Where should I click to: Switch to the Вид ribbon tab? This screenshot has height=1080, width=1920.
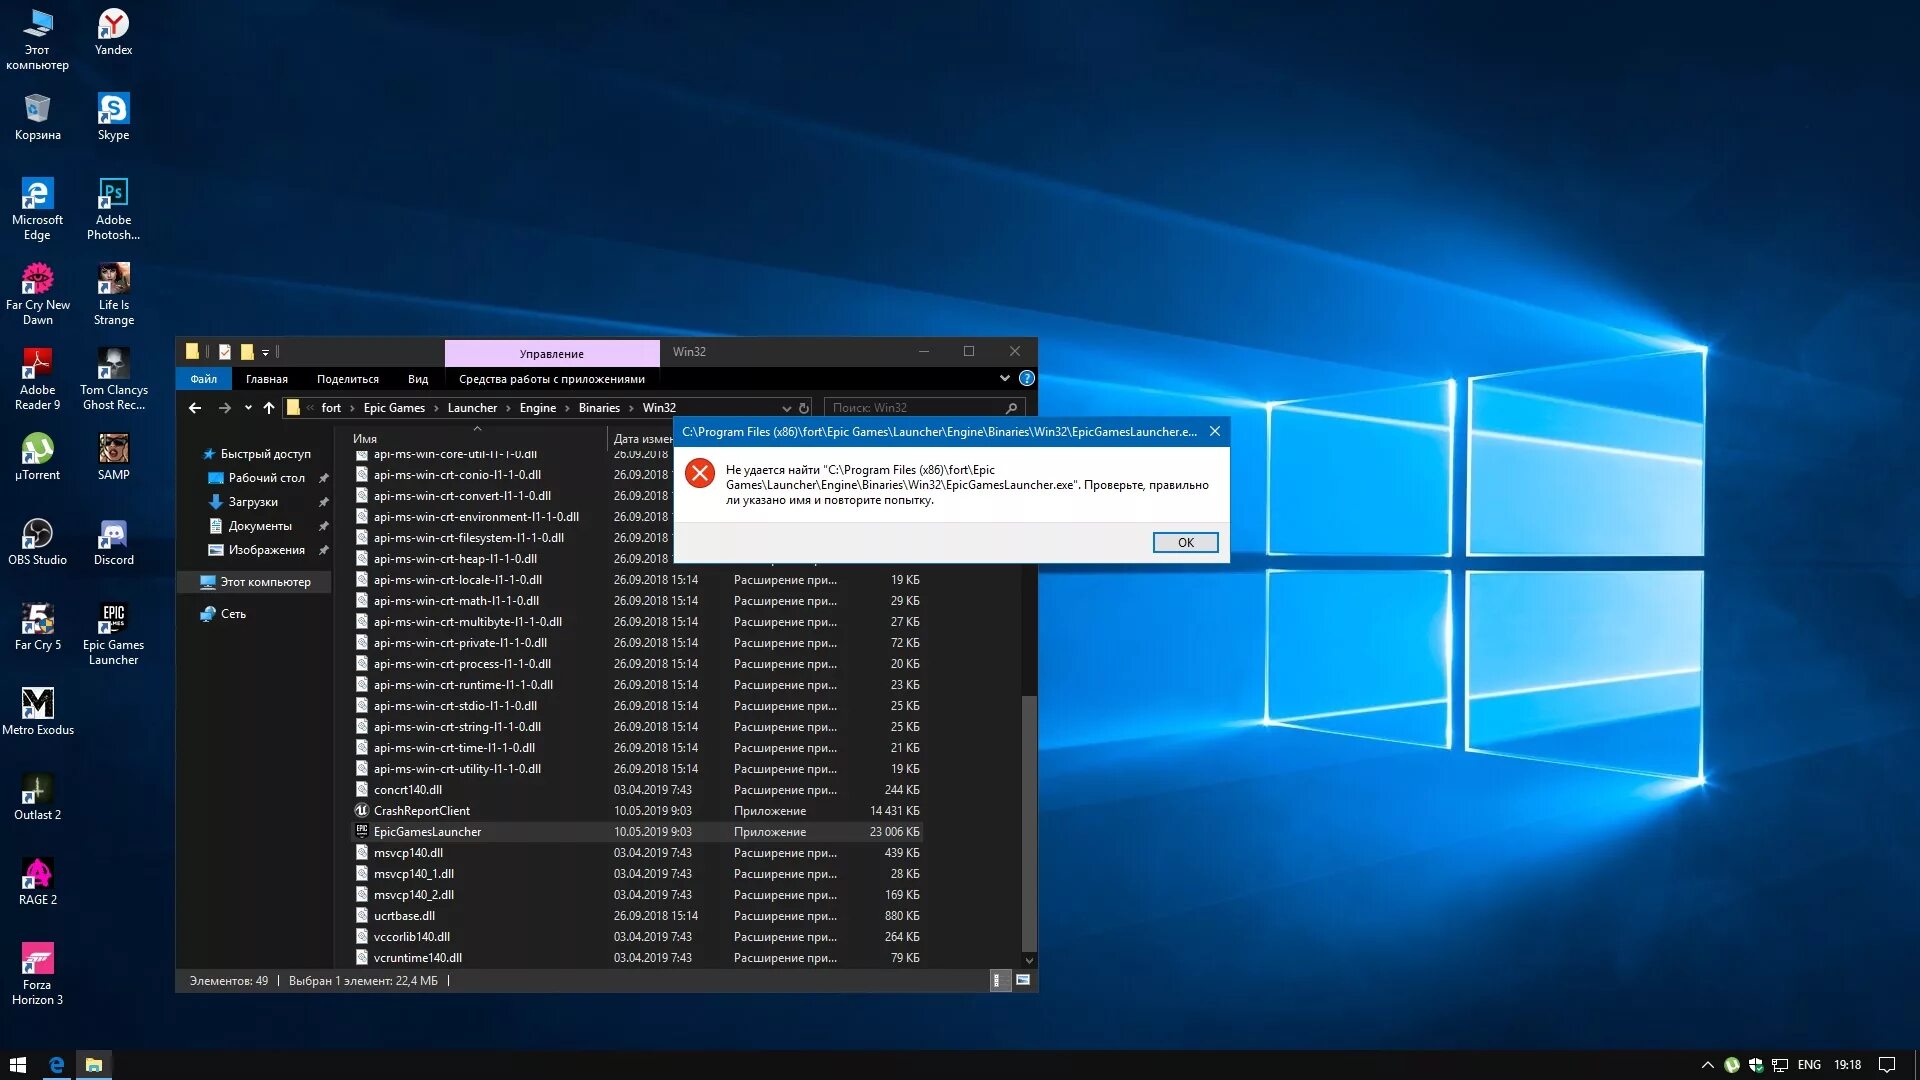coord(418,379)
